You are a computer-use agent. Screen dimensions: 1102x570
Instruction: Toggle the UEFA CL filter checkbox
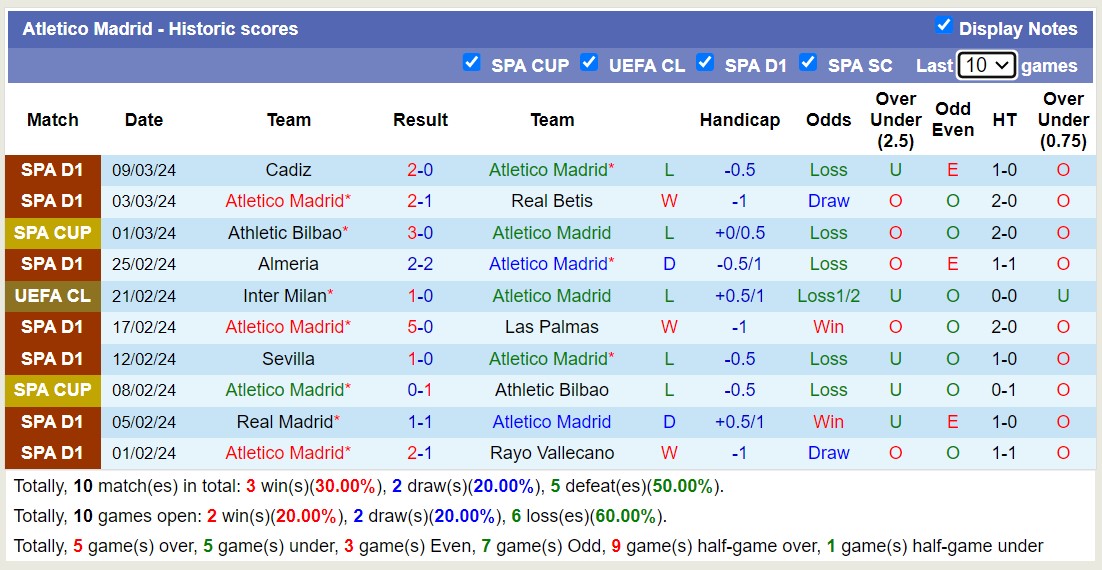589,62
